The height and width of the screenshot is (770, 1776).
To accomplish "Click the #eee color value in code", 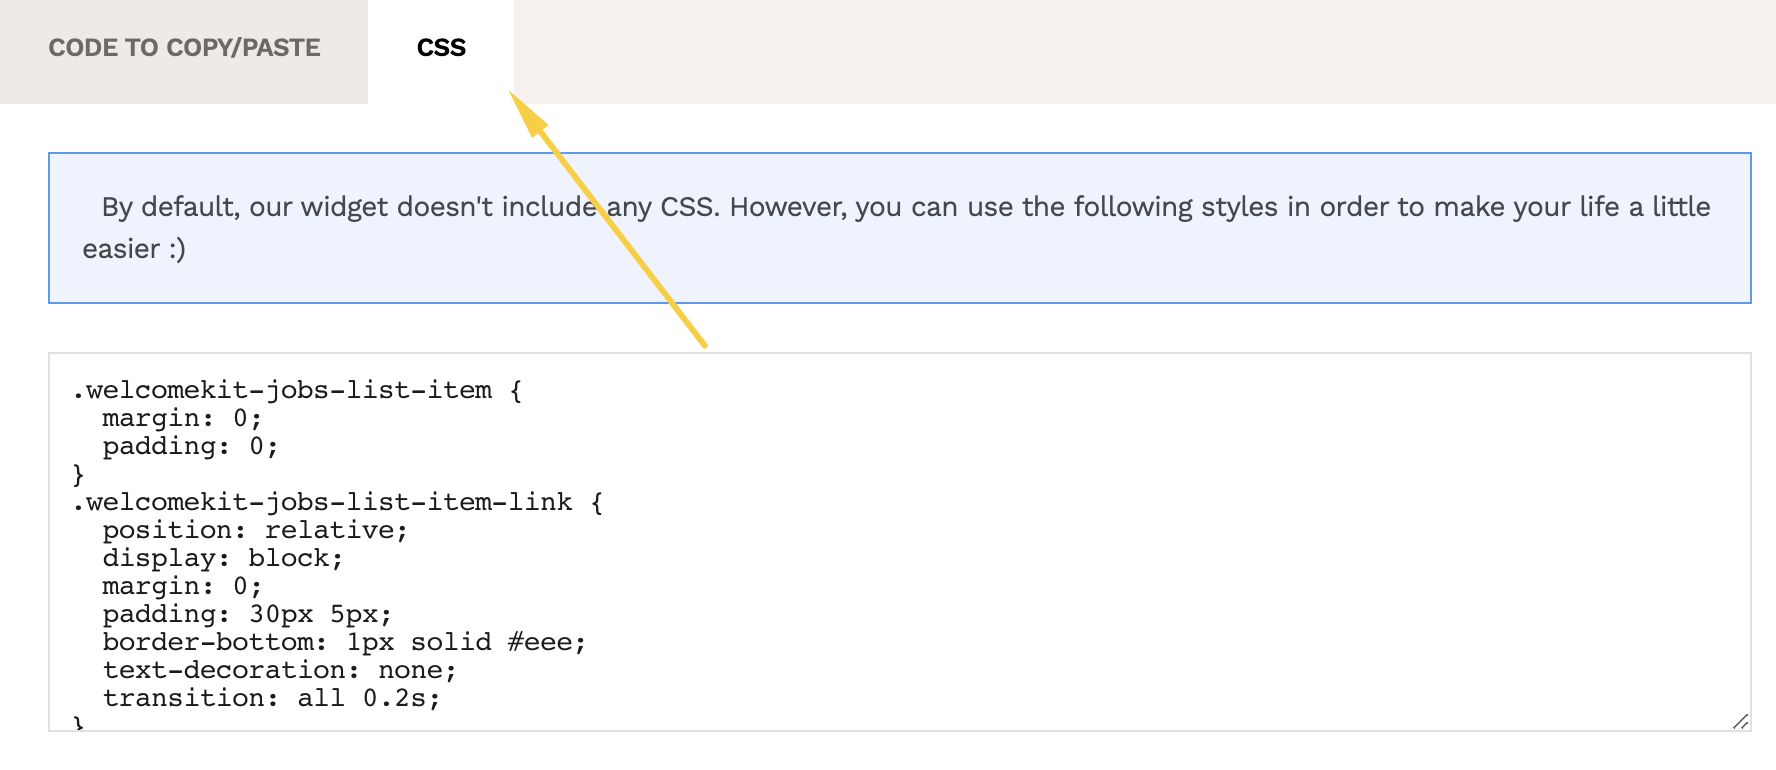I will (546, 642).
